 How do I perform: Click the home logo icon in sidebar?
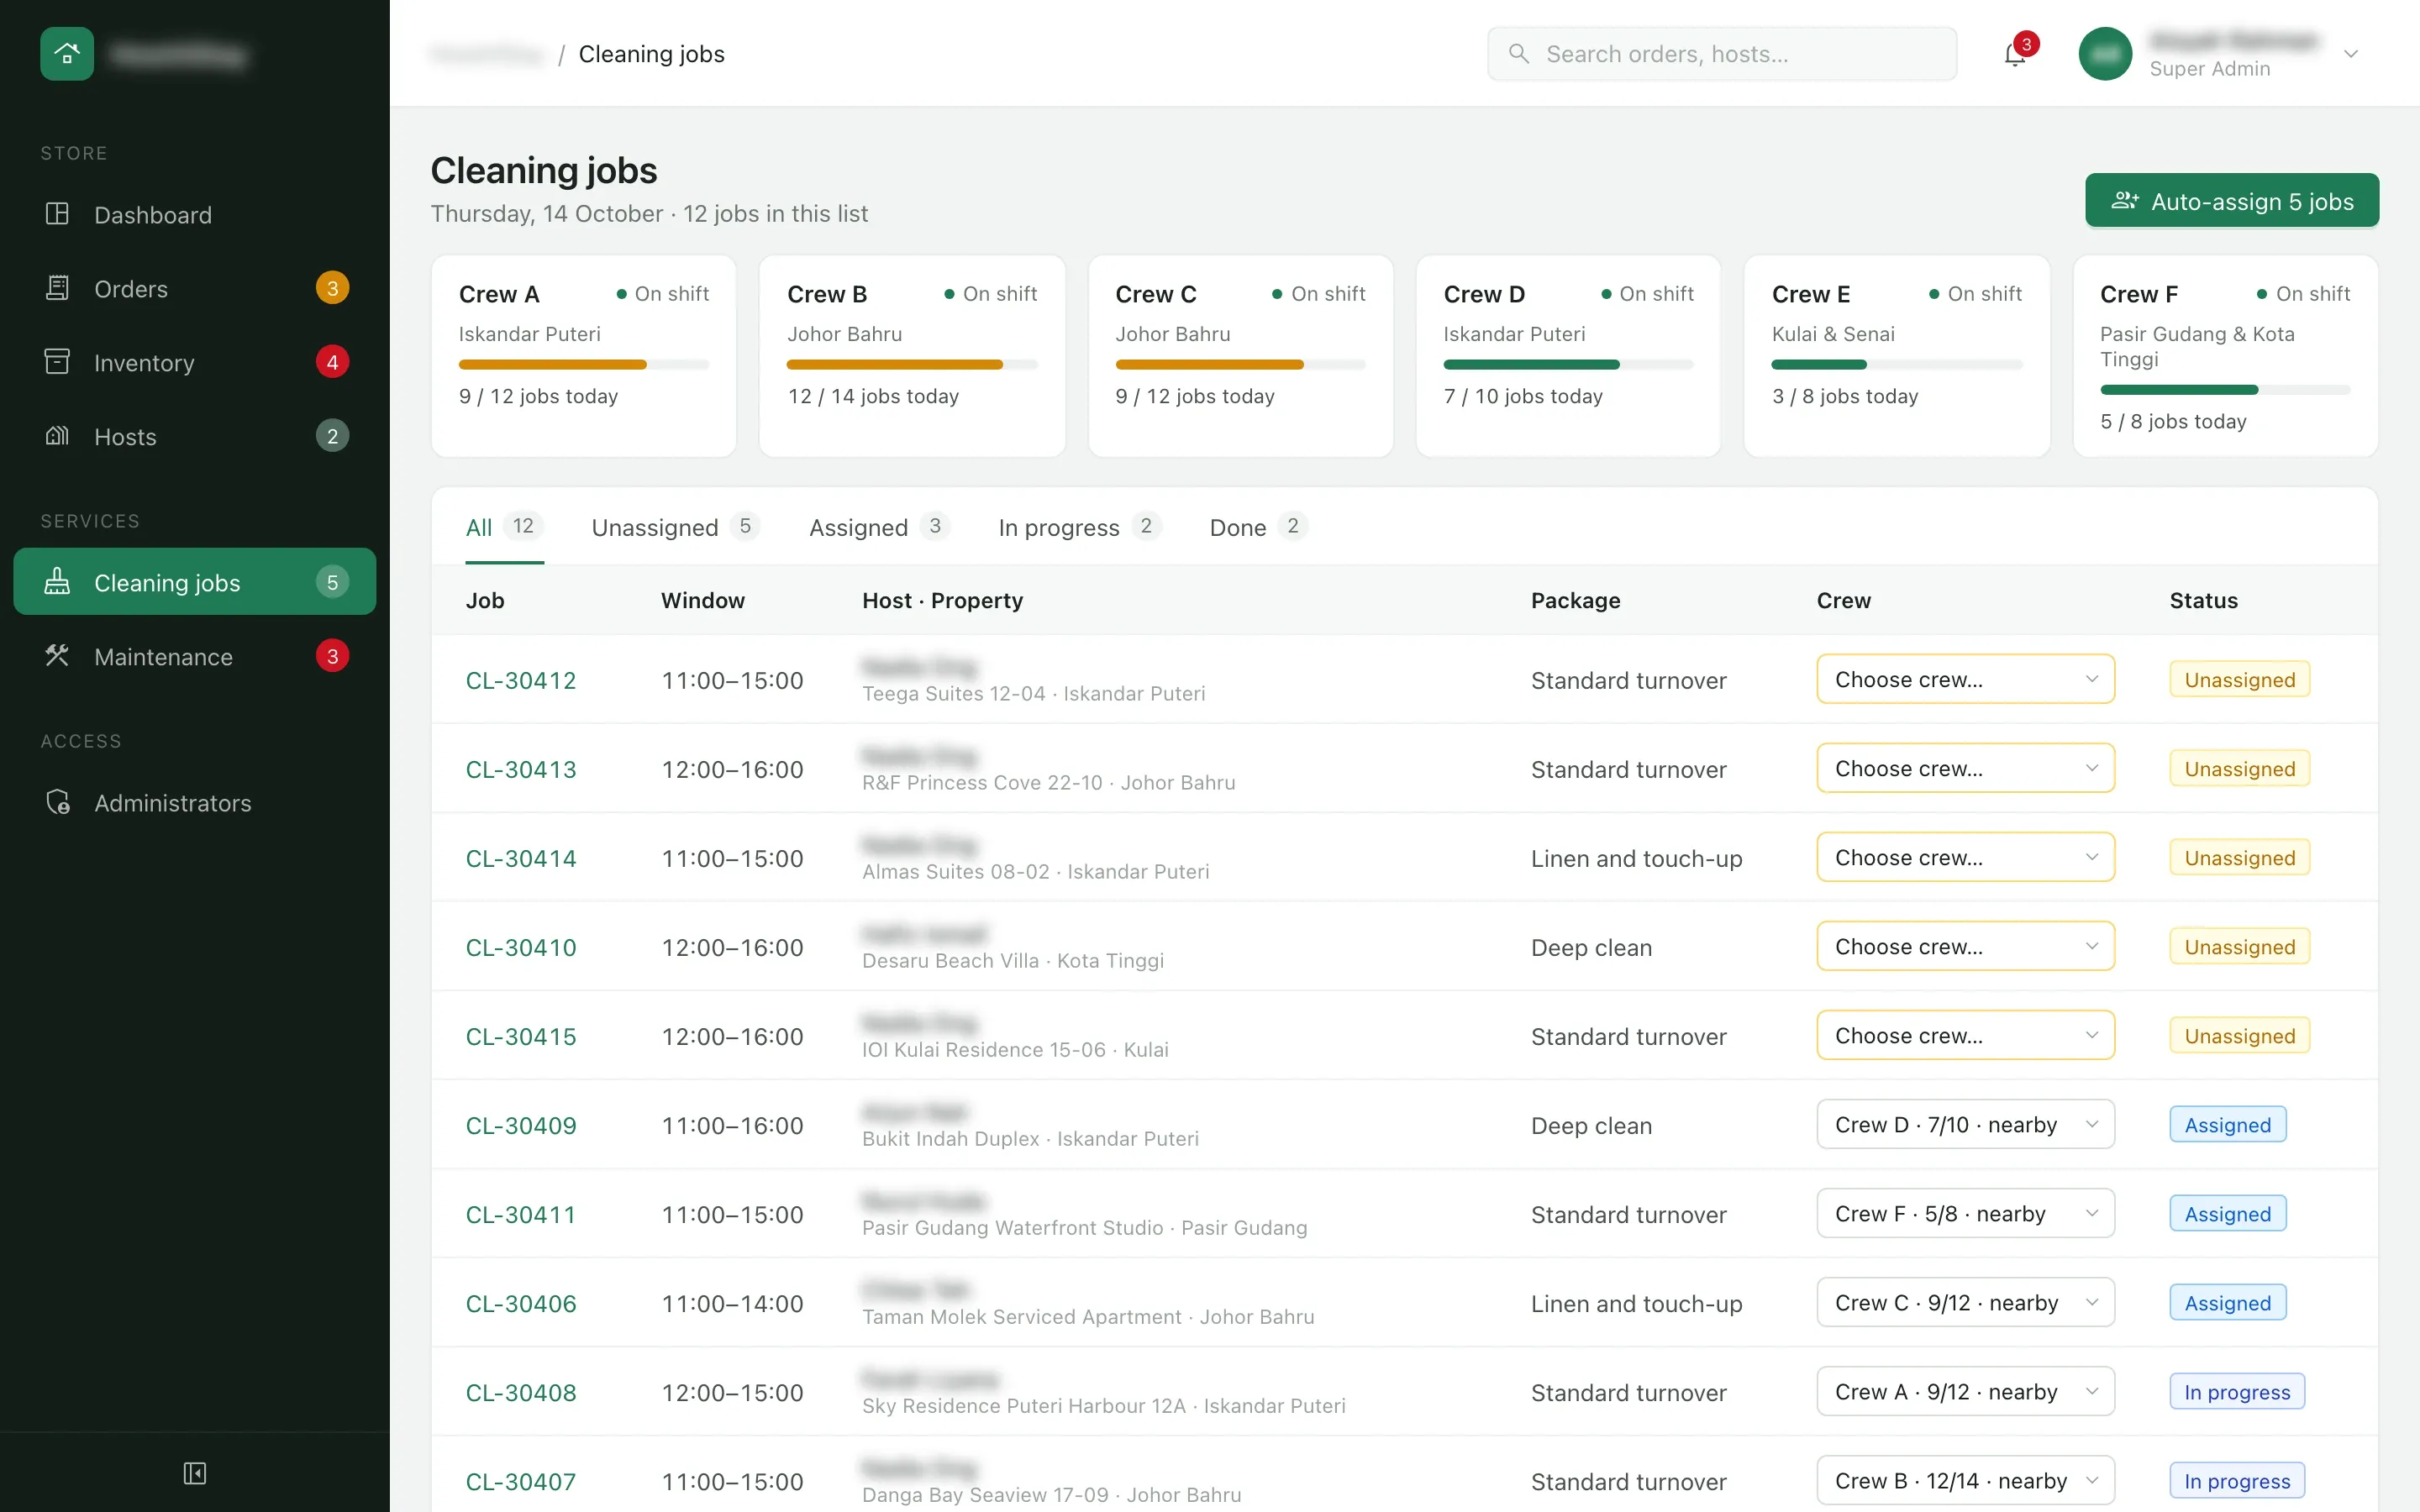[67, 54]
